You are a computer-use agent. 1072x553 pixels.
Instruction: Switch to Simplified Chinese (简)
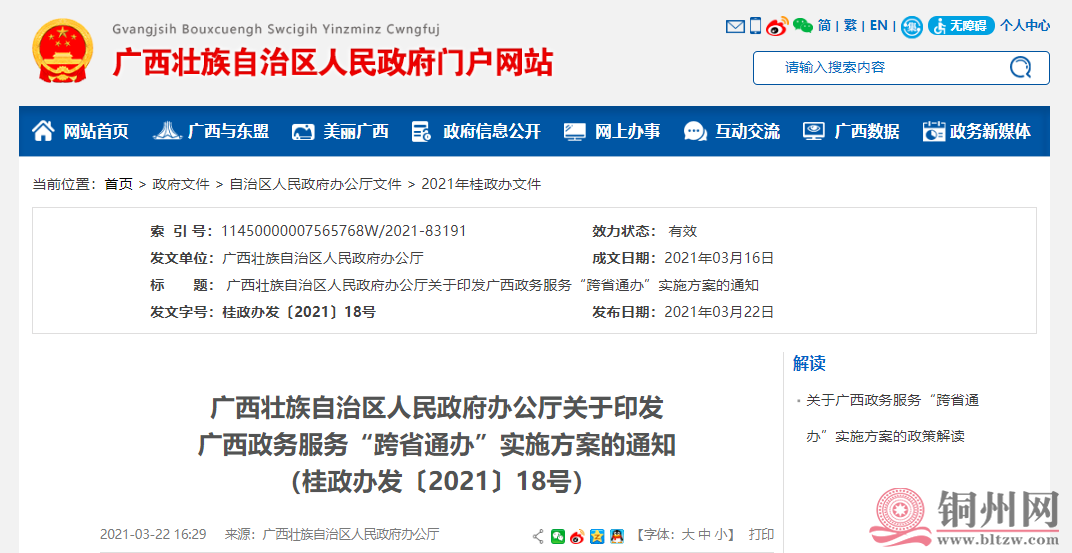point(825,26)
